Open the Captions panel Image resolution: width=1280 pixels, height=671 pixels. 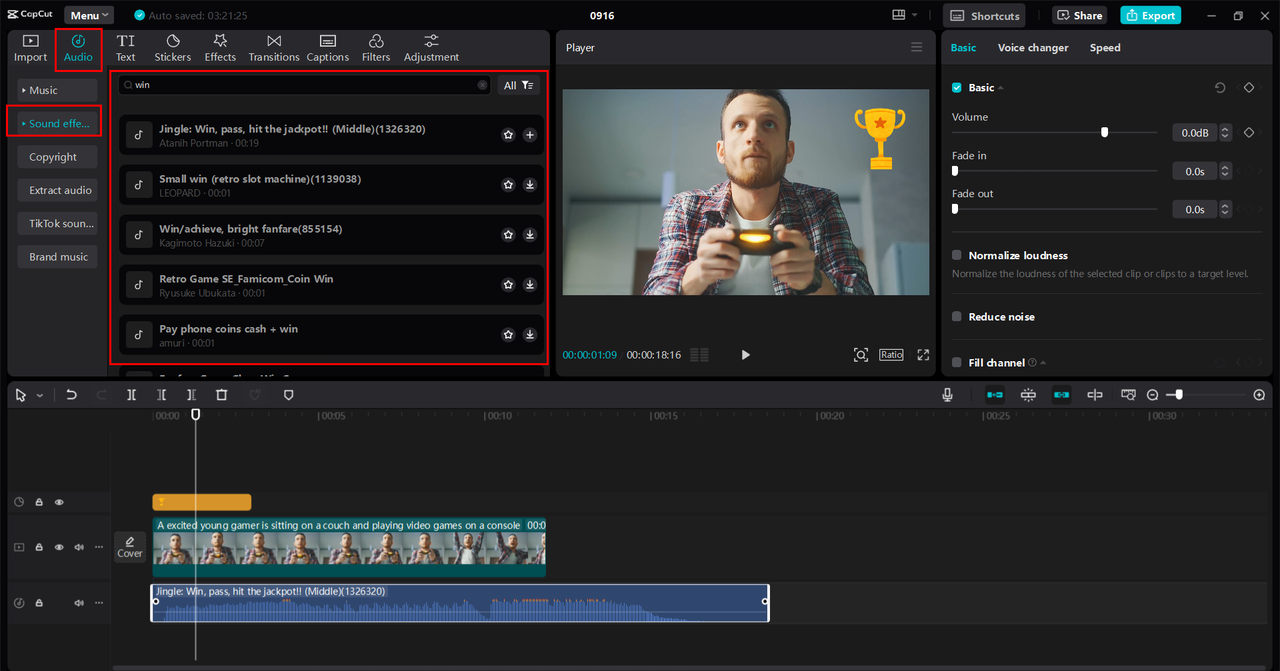pyautogui.click(x=328, y=48)
